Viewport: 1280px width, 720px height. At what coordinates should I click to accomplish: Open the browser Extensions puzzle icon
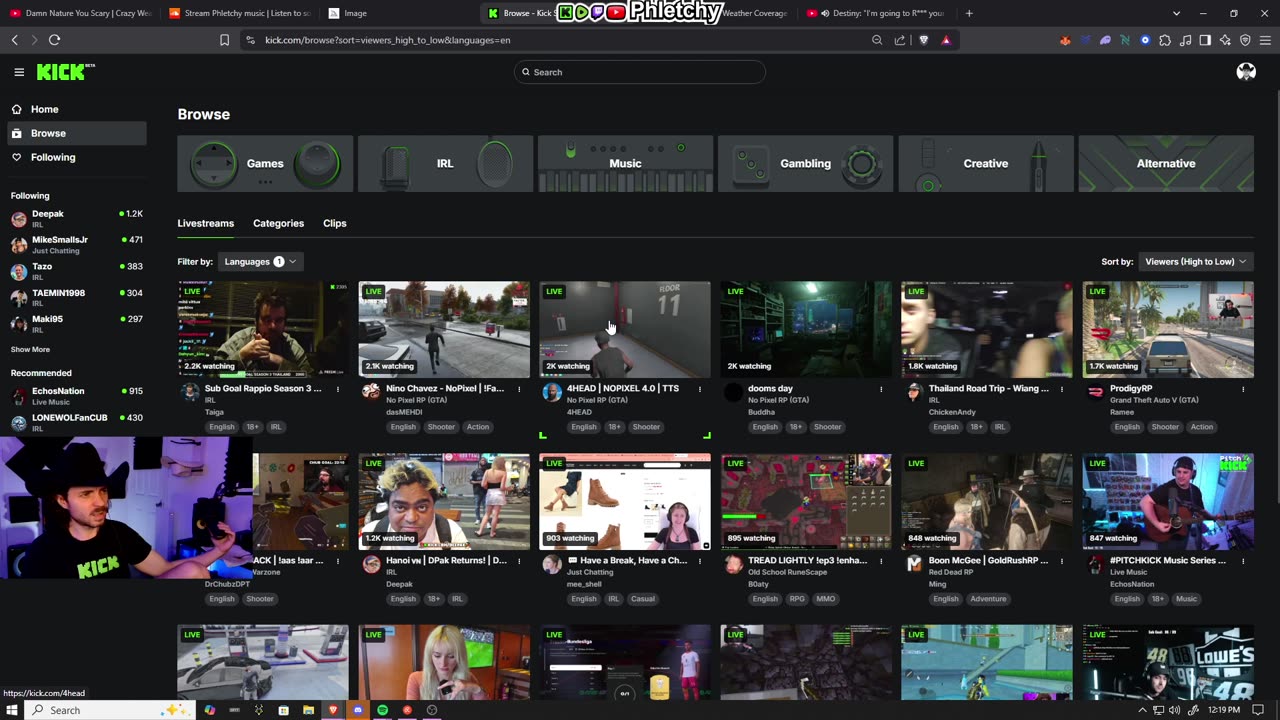[1165, 40]
